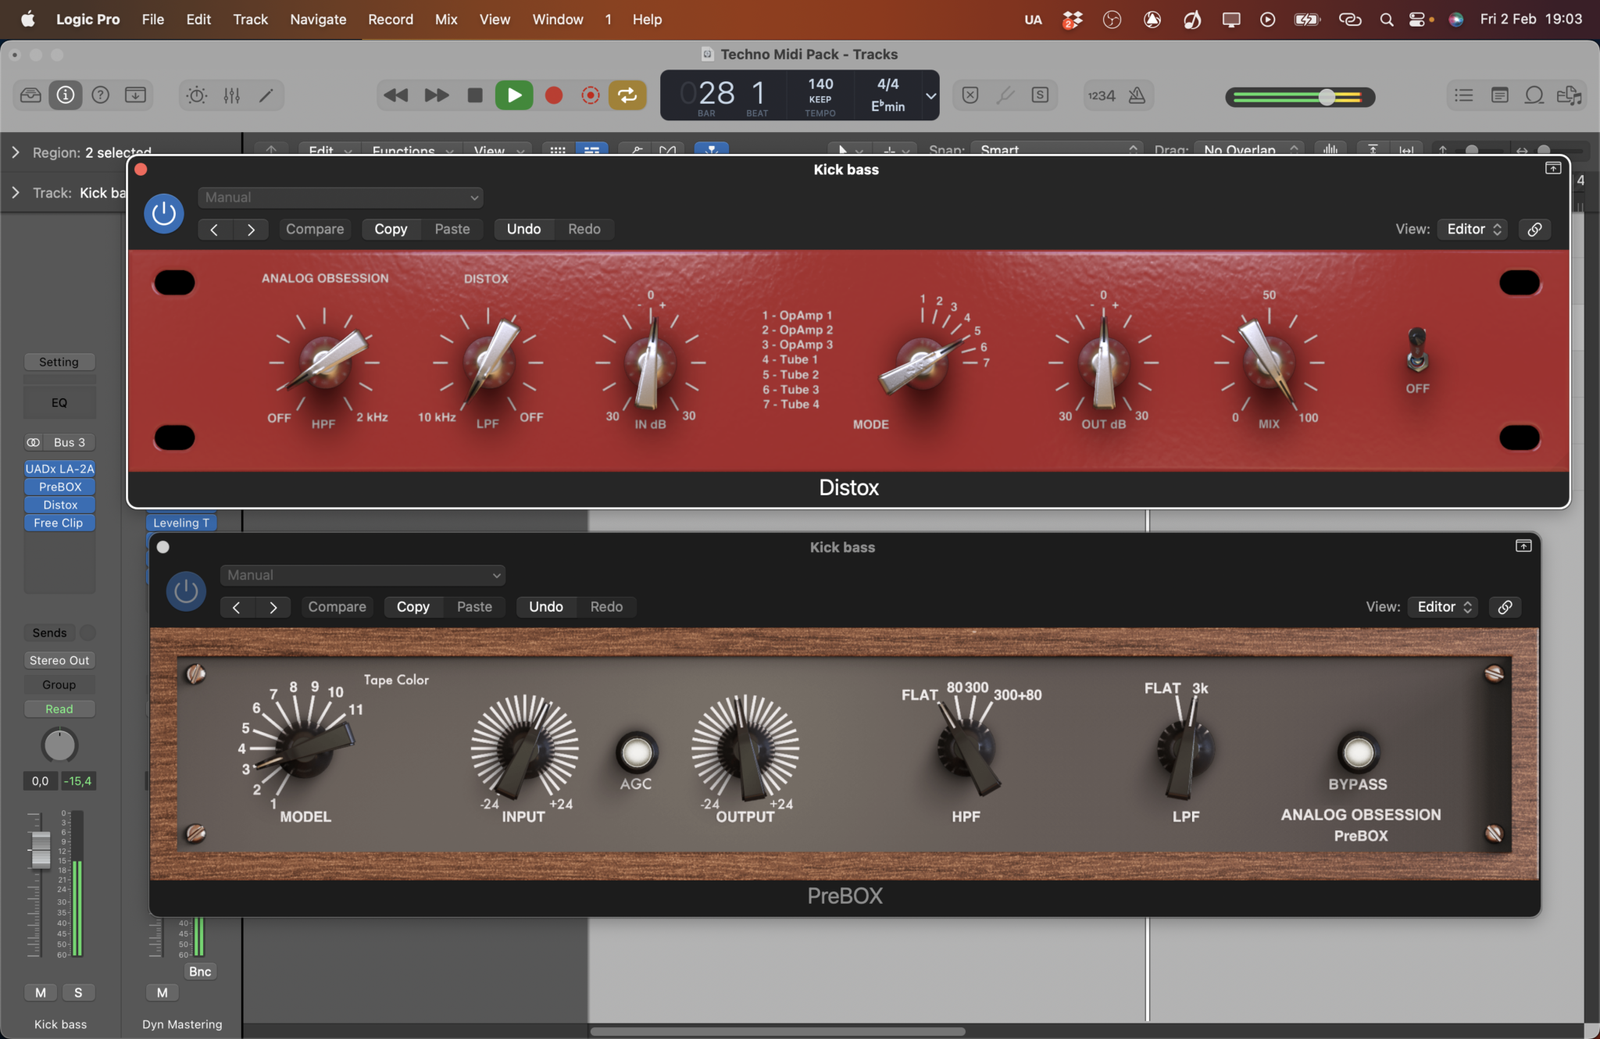
Task: Open the Manual preset dropdown on Distox
Action: point(340,197)
